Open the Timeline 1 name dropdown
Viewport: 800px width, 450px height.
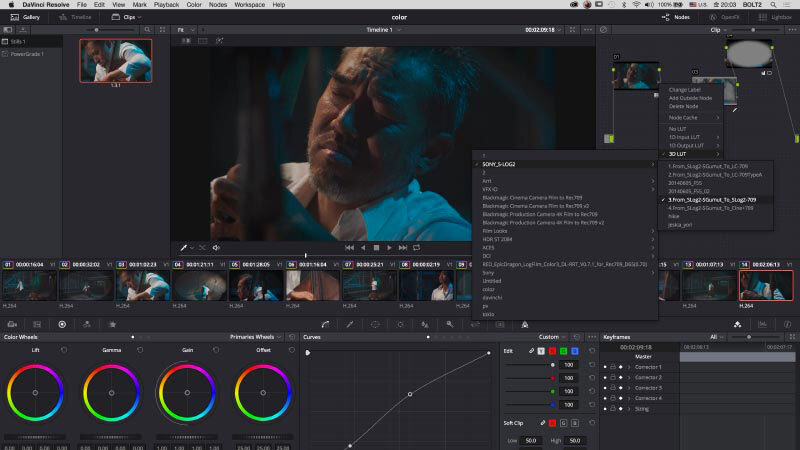383,30
